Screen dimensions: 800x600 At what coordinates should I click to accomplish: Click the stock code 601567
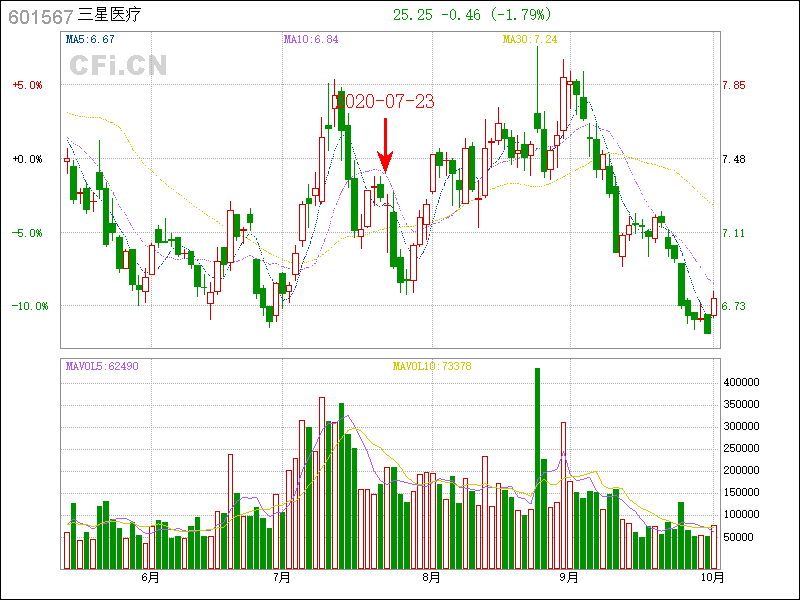click(x=40, y=15)
